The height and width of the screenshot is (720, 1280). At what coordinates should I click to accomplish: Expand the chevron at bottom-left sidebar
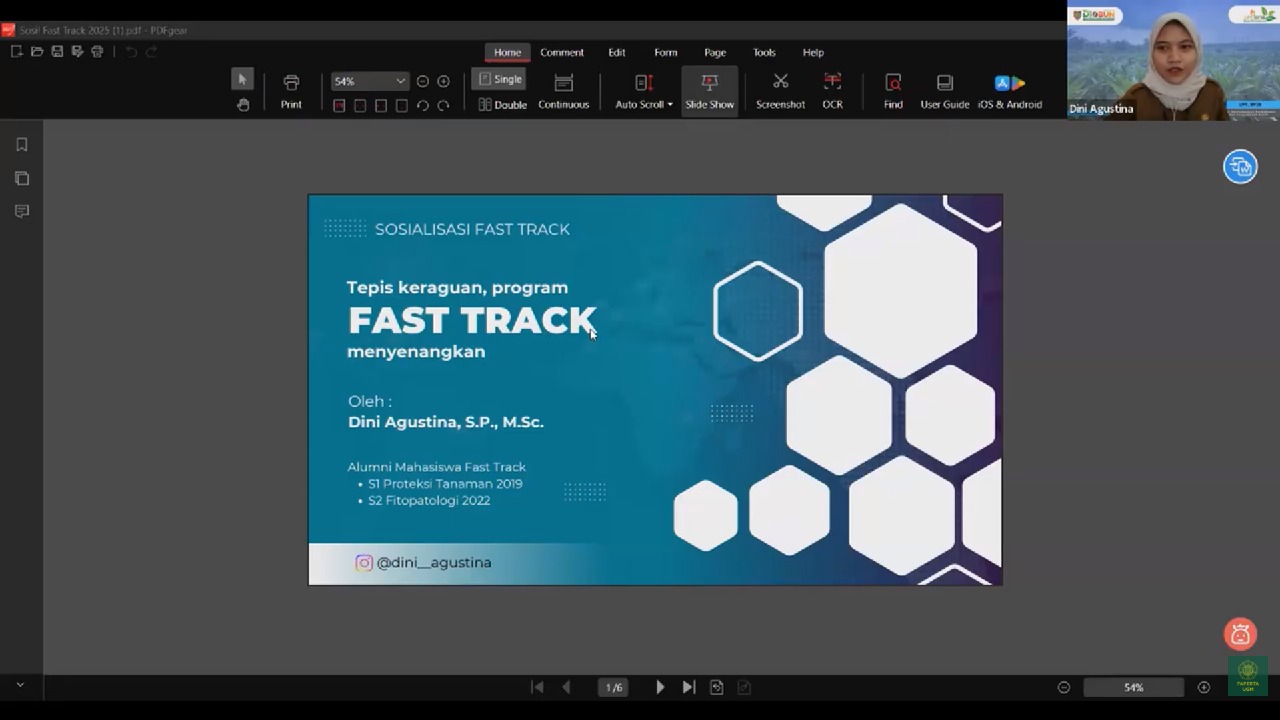20,685
